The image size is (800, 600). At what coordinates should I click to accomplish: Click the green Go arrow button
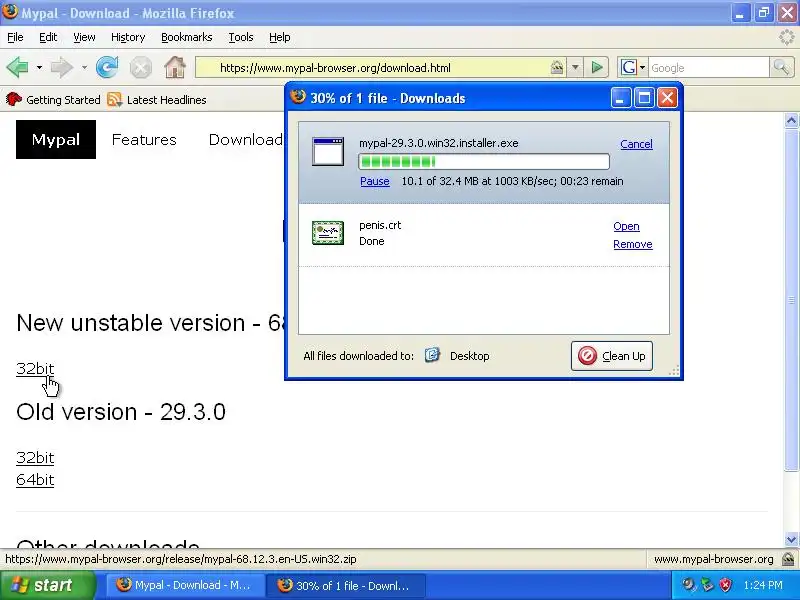[596, 67]
